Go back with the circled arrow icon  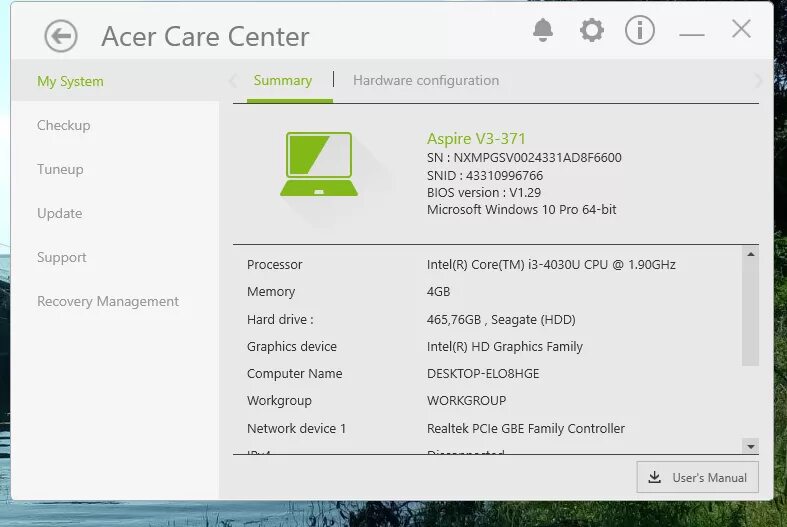61,36
